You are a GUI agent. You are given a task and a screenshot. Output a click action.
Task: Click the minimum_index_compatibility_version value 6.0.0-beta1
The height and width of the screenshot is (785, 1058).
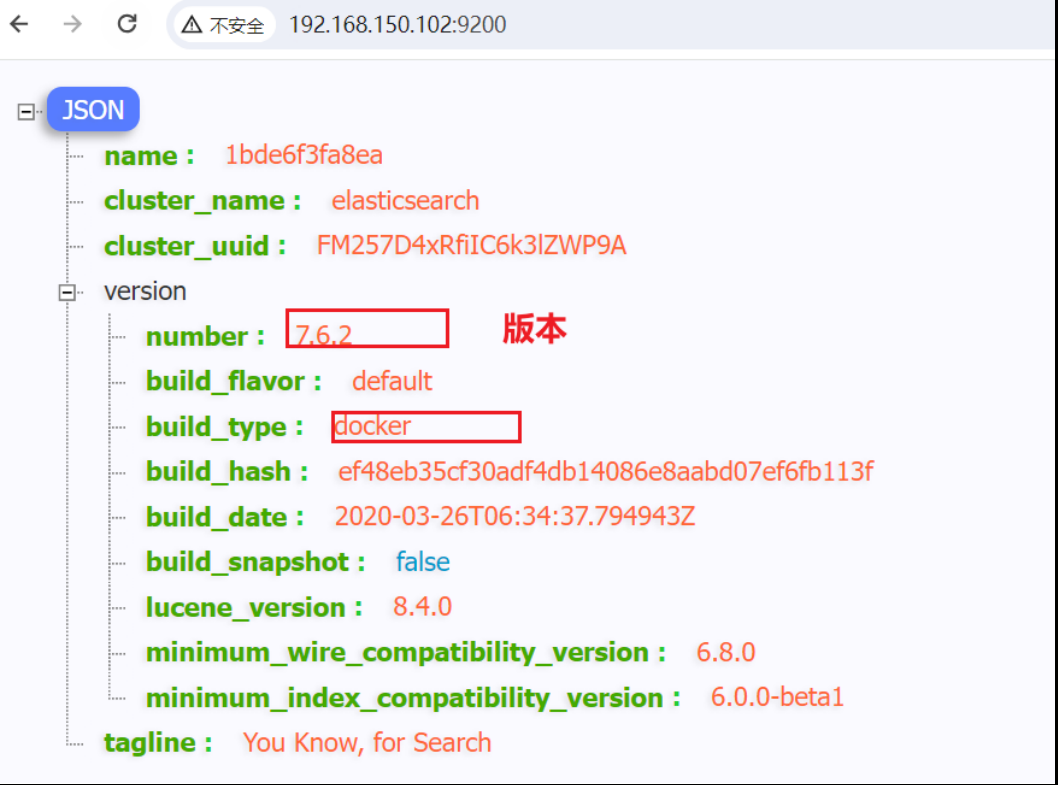click(x=777, y=697)
